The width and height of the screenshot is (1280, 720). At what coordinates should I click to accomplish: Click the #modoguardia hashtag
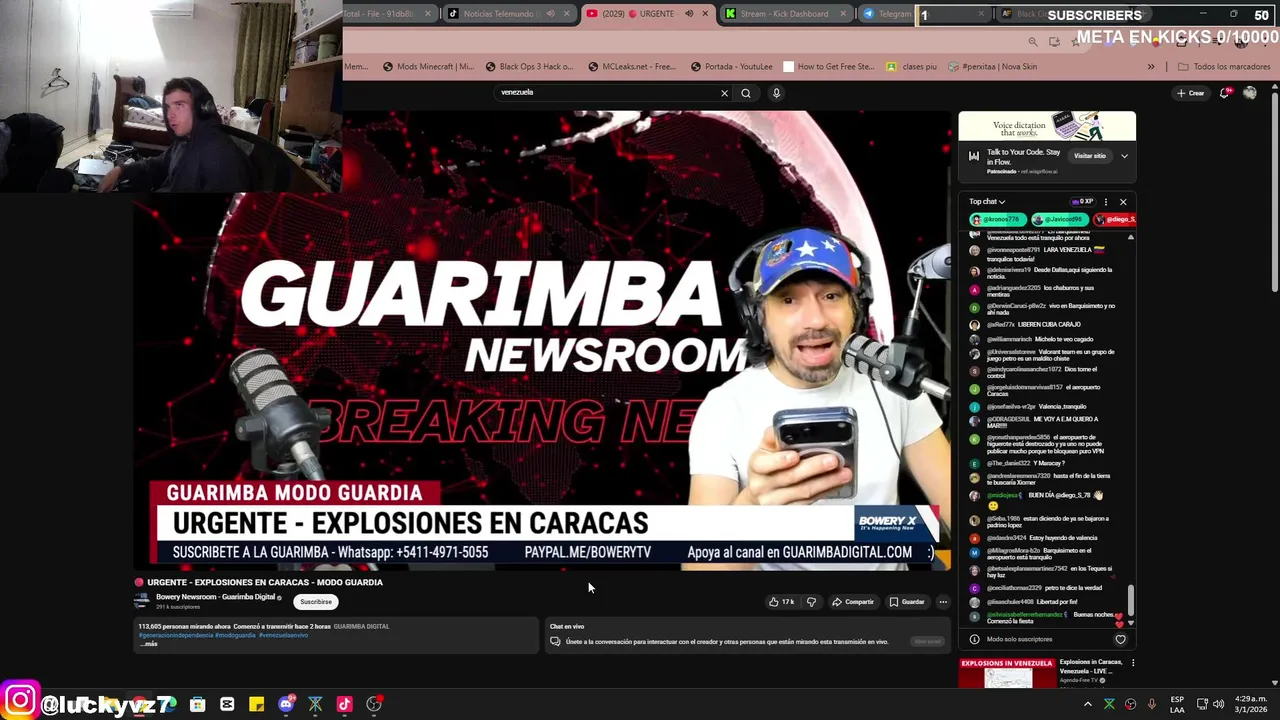click(236, 635)
